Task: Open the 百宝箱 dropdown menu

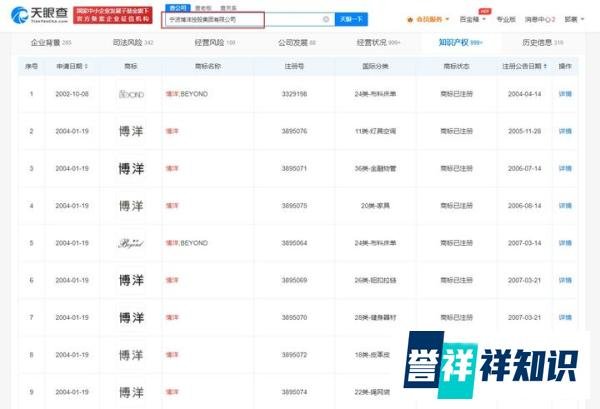Action: tap(473, 19)
